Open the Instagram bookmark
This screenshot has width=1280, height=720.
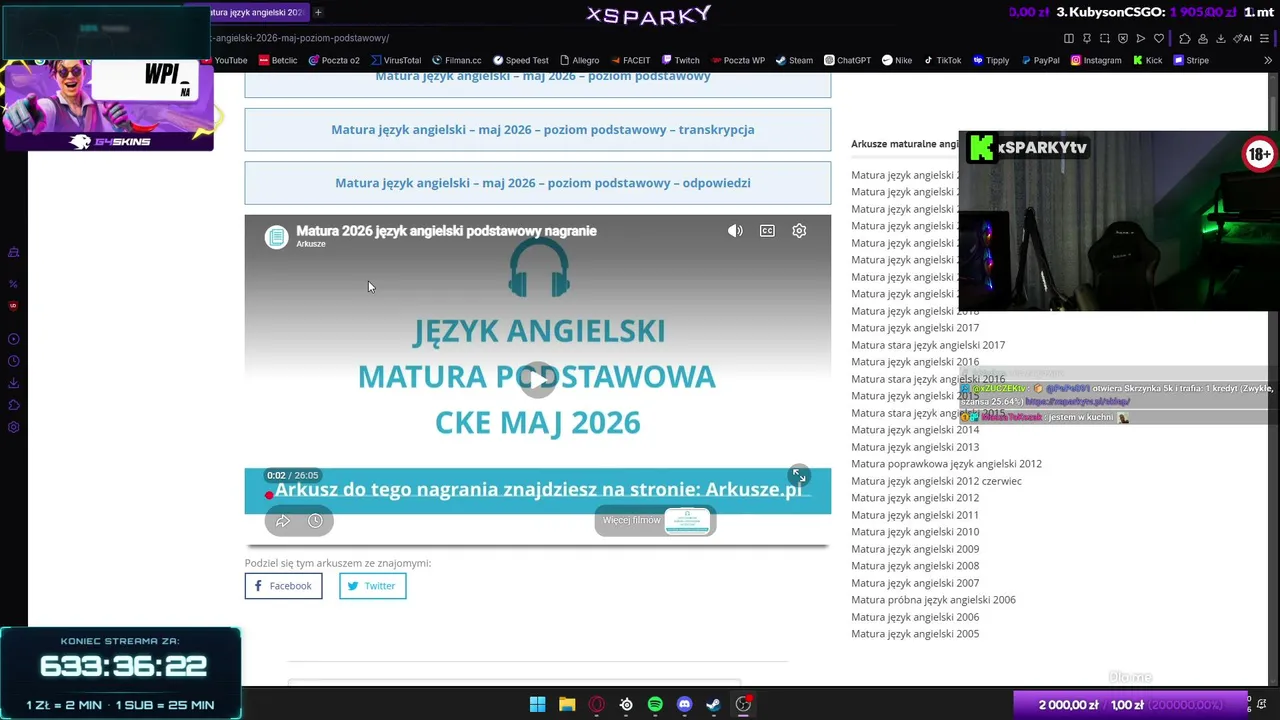coord(1096,60)
